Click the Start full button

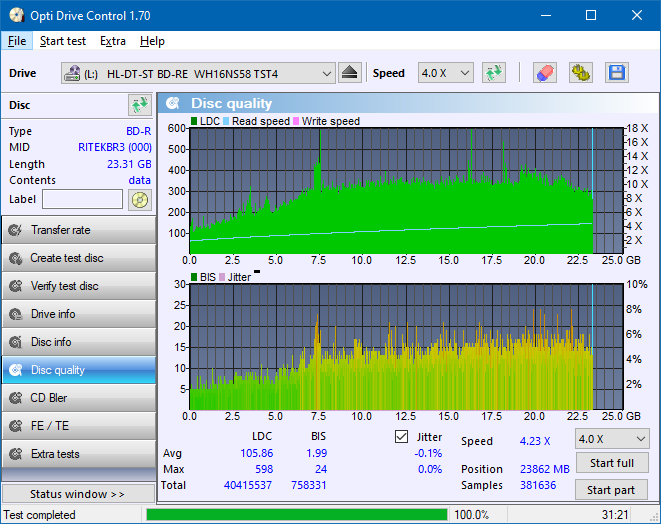[611, 463]
